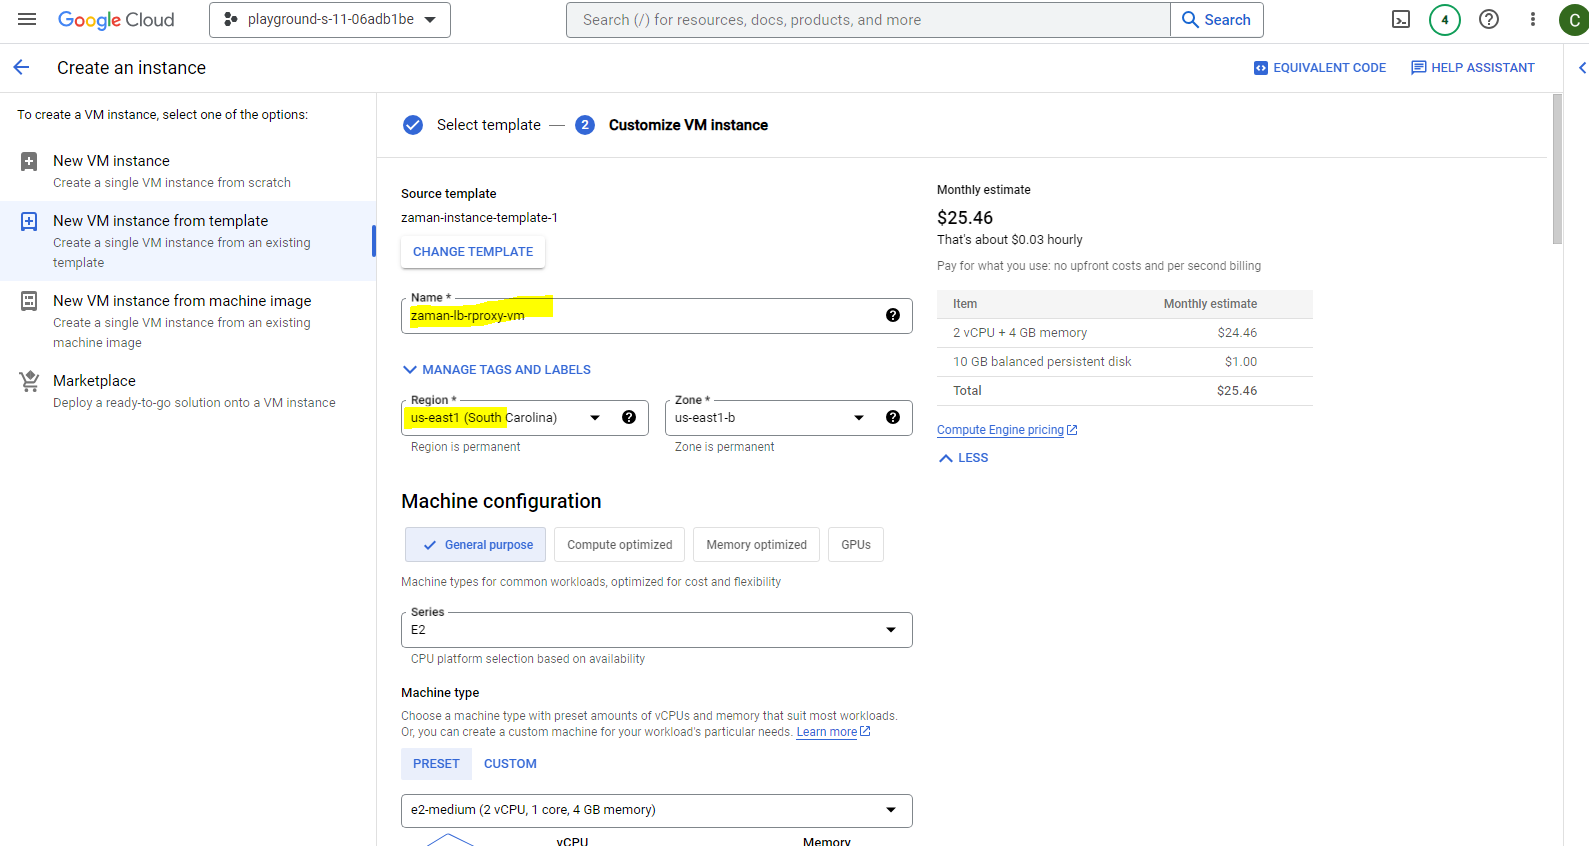This screenshot has width=1589, height=846.
Task: Click the back arrow beside Create an instance
Action: coord(22,68)
